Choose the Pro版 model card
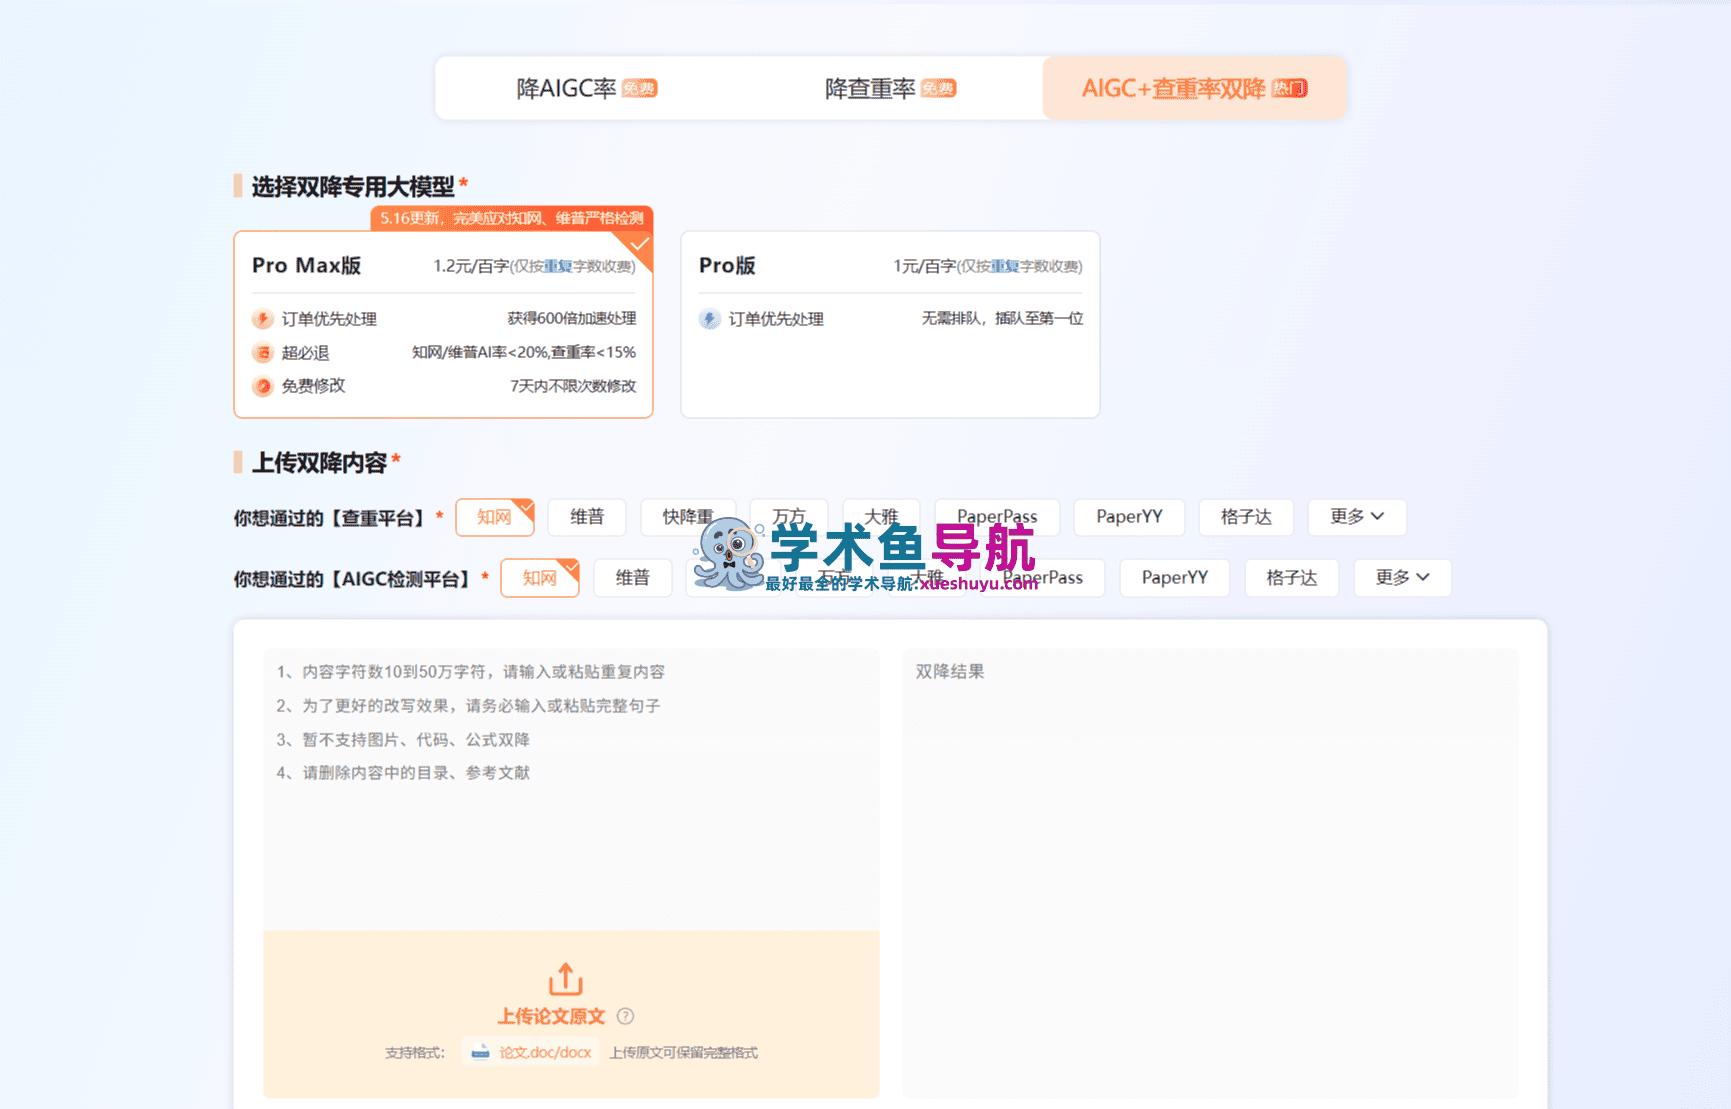The image size is (1731, 1109). click(890, 324)
